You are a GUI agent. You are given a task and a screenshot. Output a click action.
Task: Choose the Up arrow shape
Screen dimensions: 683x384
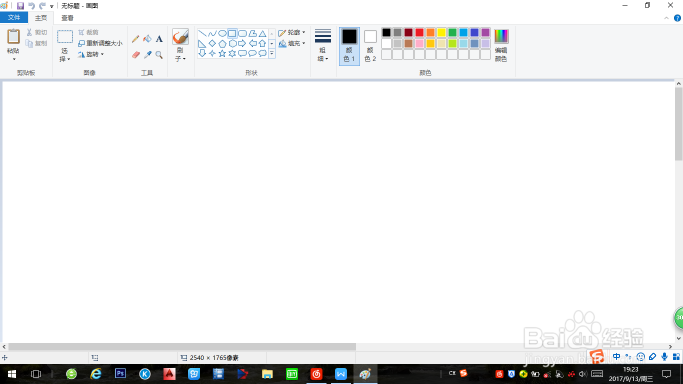coord(262,44)
